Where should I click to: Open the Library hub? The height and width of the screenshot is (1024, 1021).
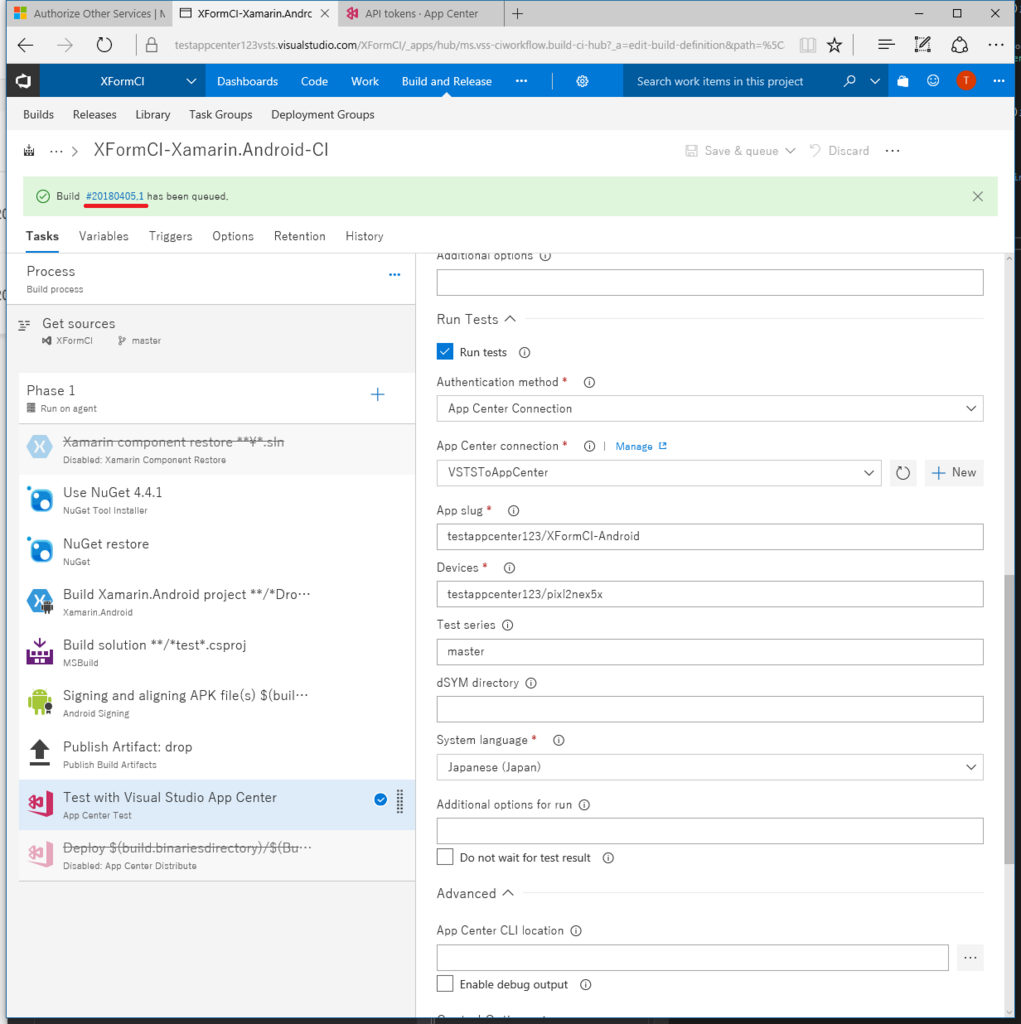coord(153,115)
